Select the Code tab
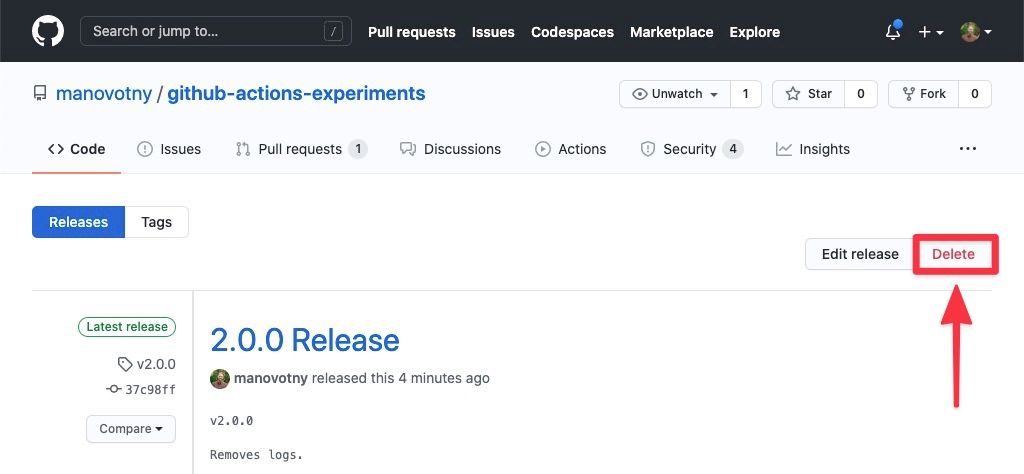 pos(76,149)
